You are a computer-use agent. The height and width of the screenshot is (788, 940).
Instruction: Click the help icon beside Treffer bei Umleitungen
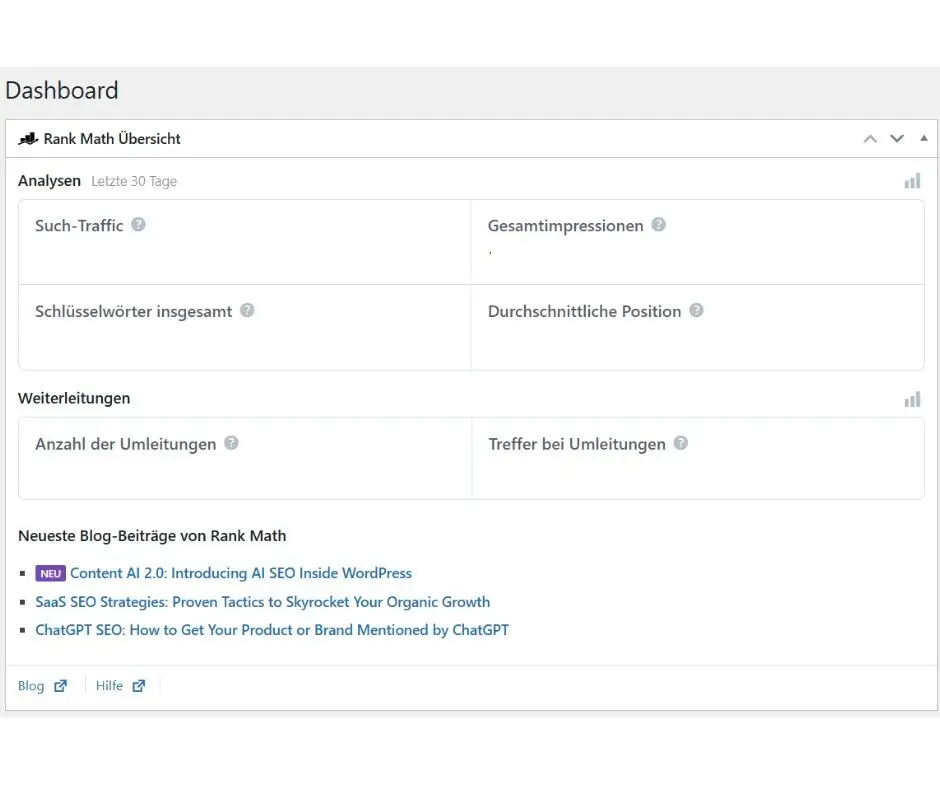click(x=680, y=443)
